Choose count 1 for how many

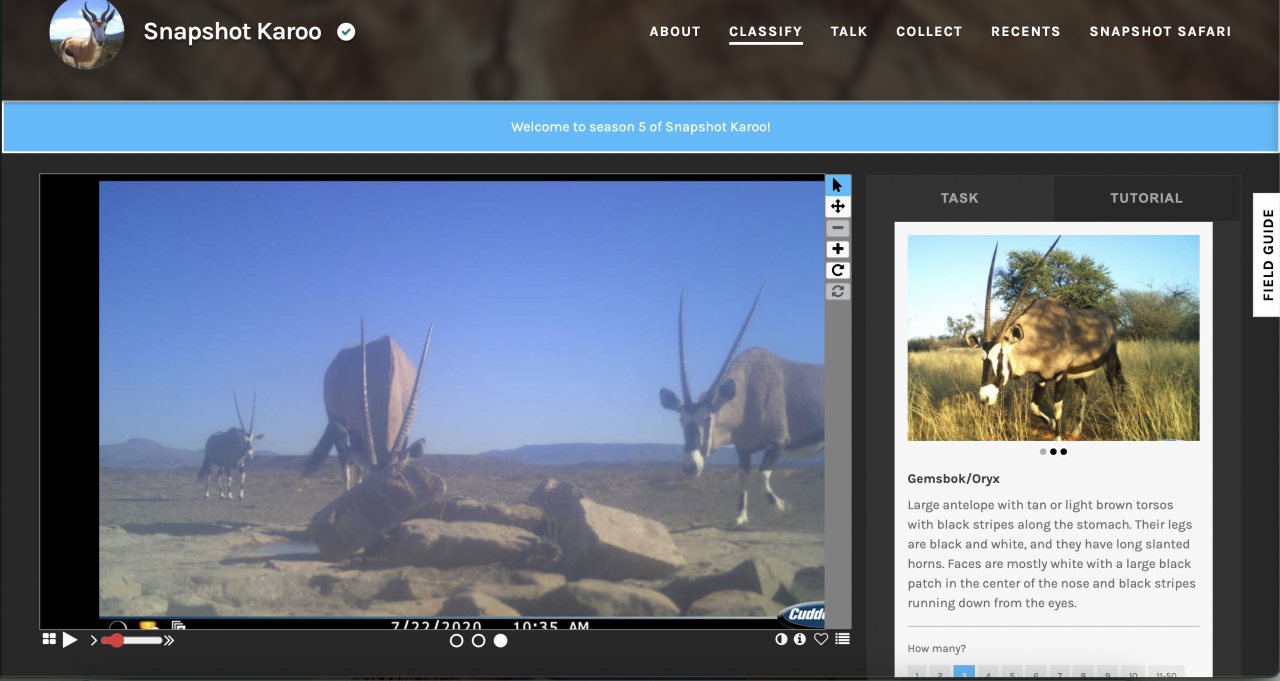click(x=917, y=673)
